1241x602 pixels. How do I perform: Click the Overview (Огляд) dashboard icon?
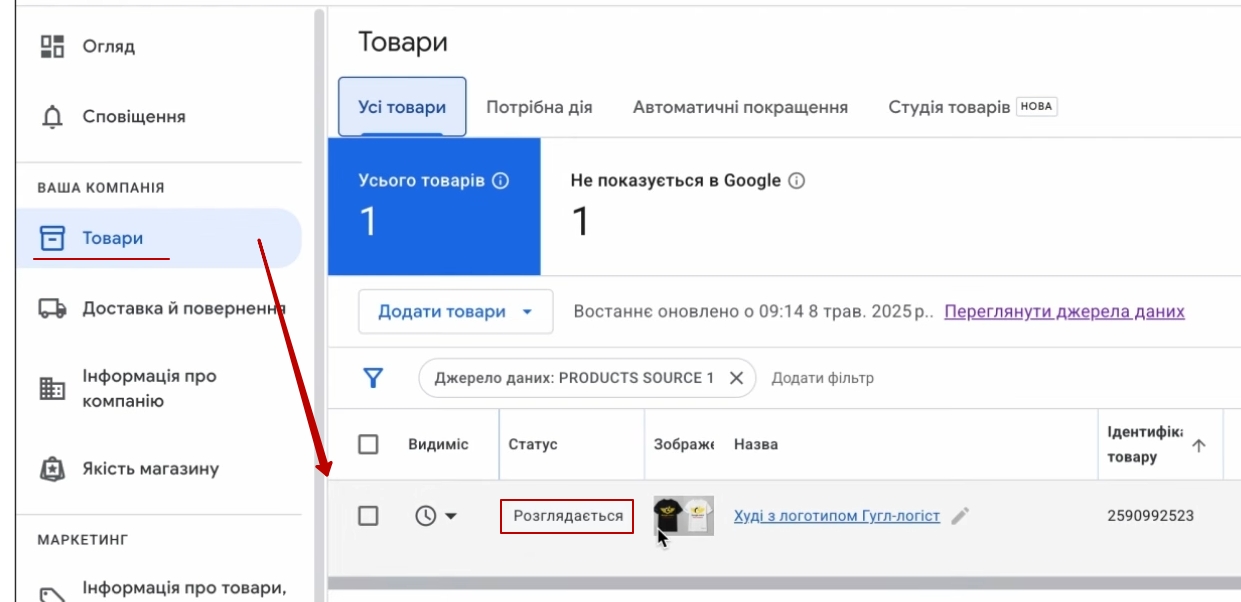52,47
